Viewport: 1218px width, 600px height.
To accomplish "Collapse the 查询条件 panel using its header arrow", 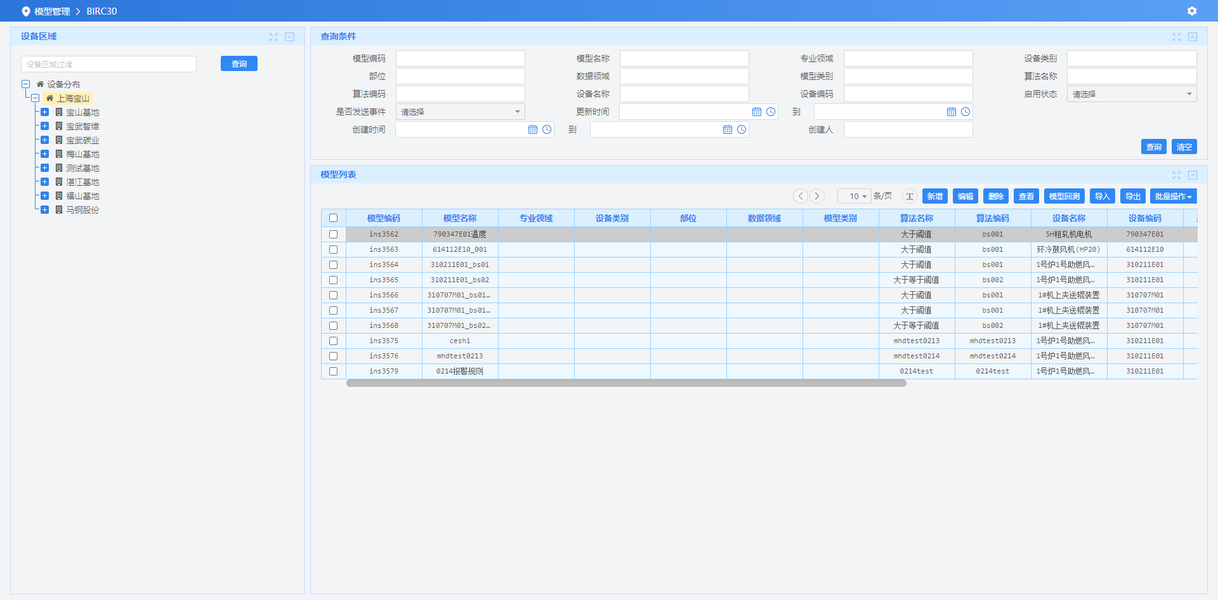I will click(1193, 37).
